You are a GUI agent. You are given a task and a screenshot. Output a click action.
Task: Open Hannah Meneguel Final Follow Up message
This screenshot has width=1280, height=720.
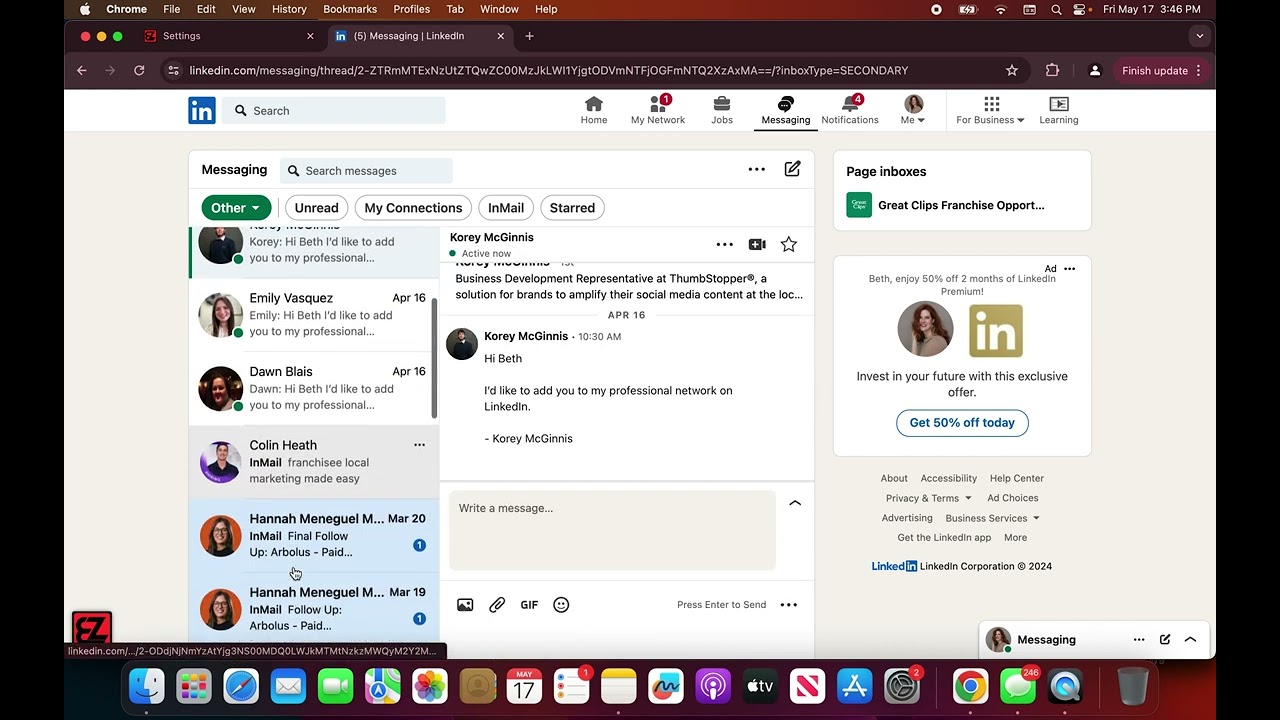314,536
